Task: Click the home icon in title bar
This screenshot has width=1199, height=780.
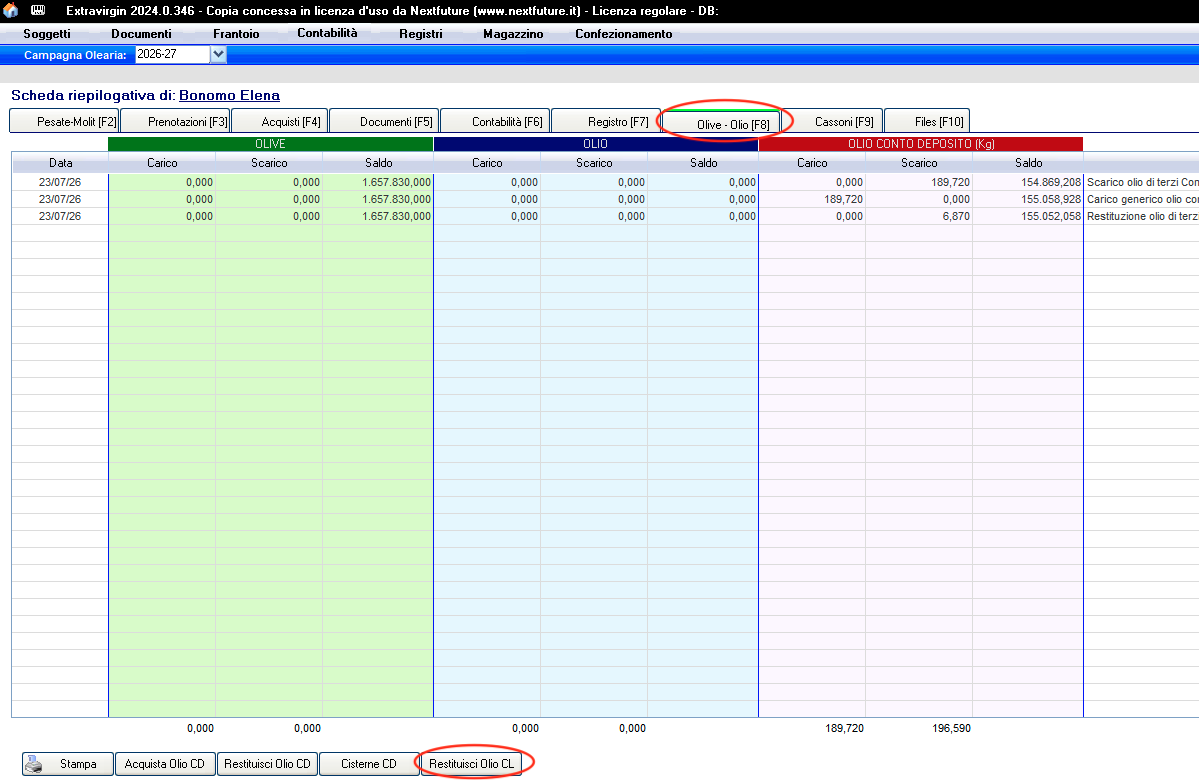Action: pyautogui.click(x=11, y=11)
